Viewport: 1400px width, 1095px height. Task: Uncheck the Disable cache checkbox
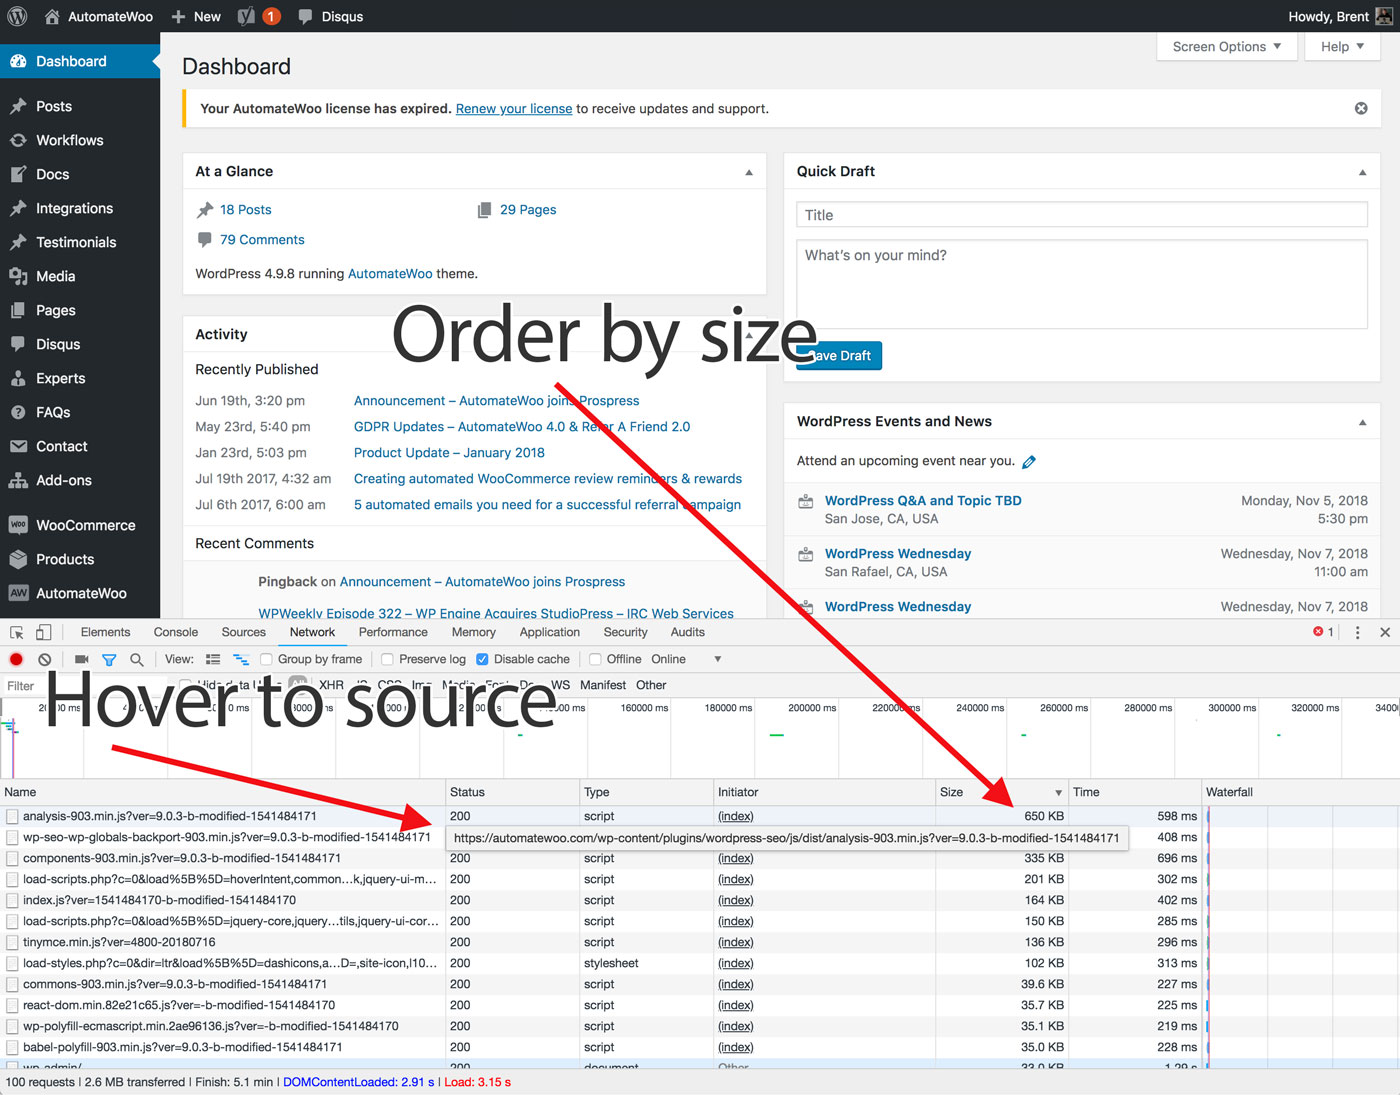[482, 659]
